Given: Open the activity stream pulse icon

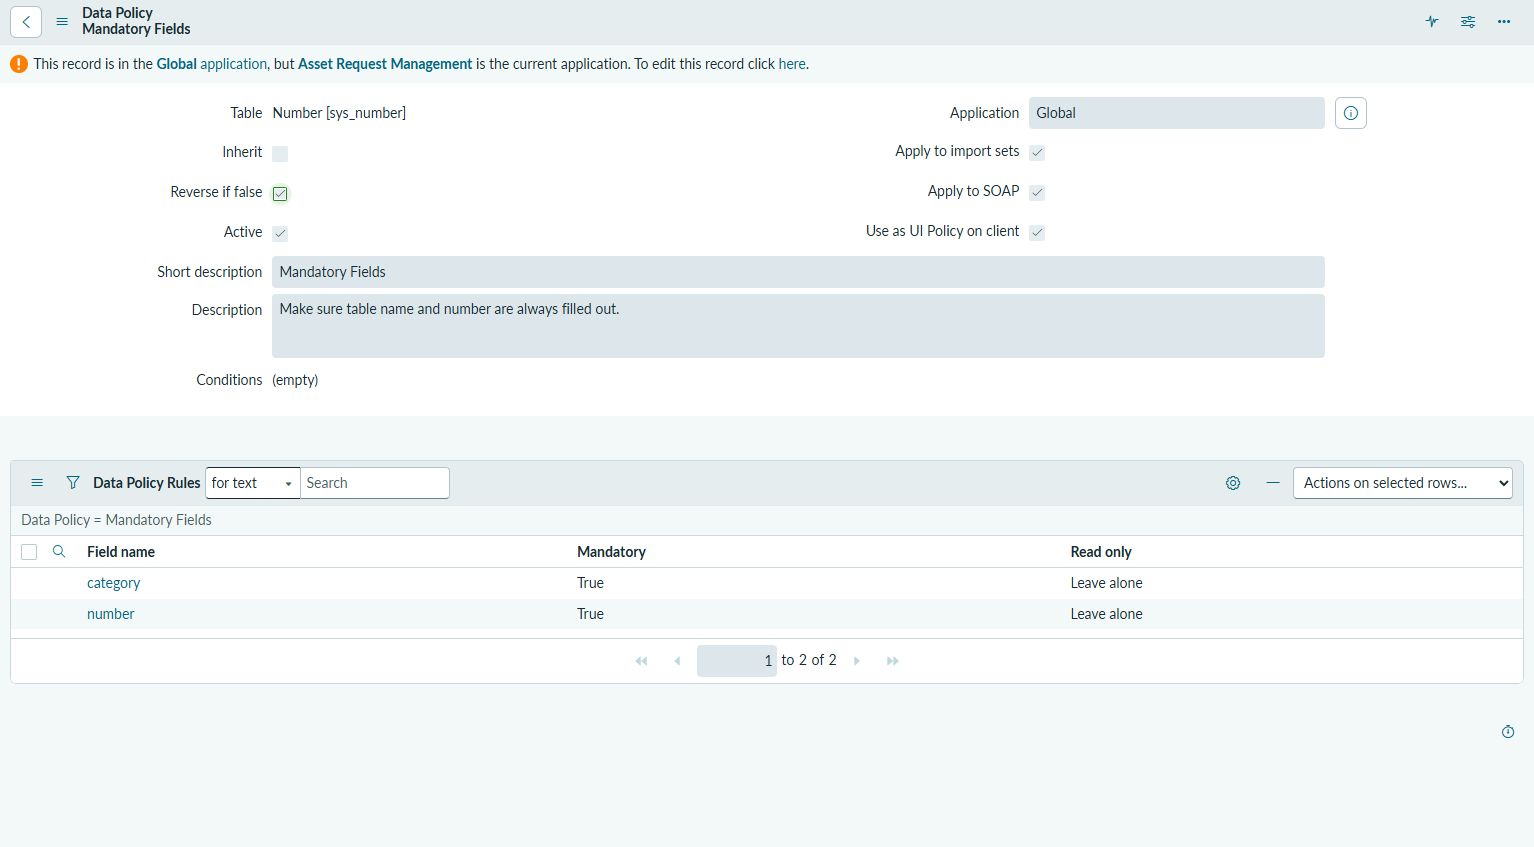Looking at the screenshot, I should click(x=1432, y=21).
